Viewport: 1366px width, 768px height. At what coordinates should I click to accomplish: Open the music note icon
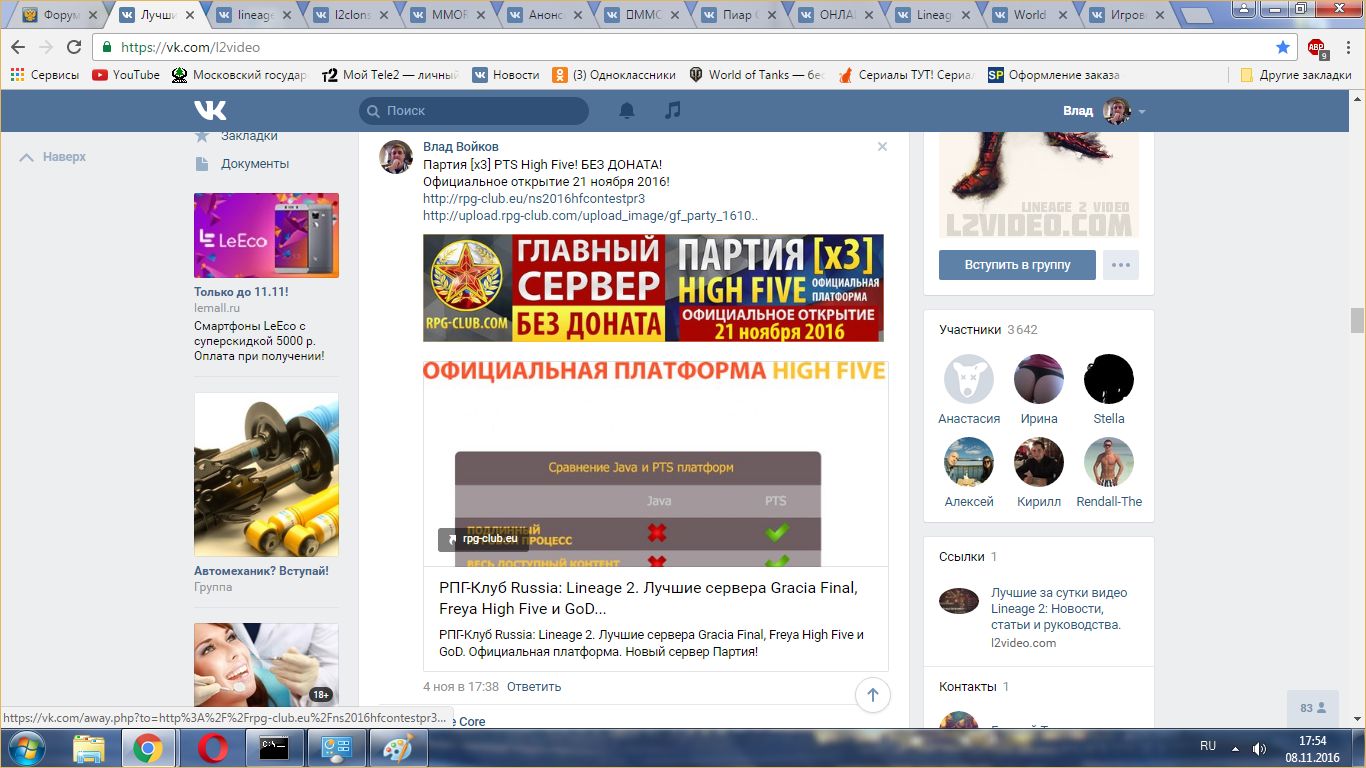pos(673,110)
